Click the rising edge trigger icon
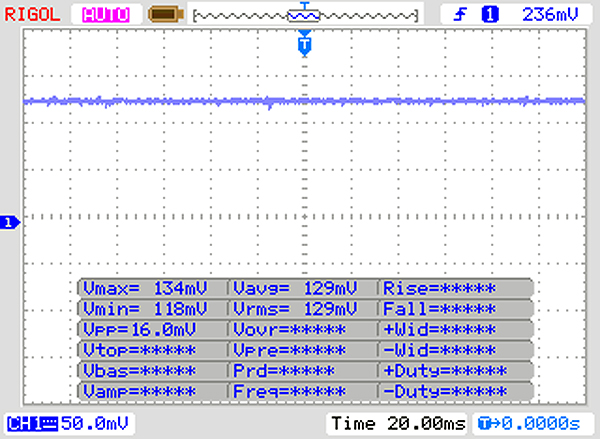 point(460,15)
